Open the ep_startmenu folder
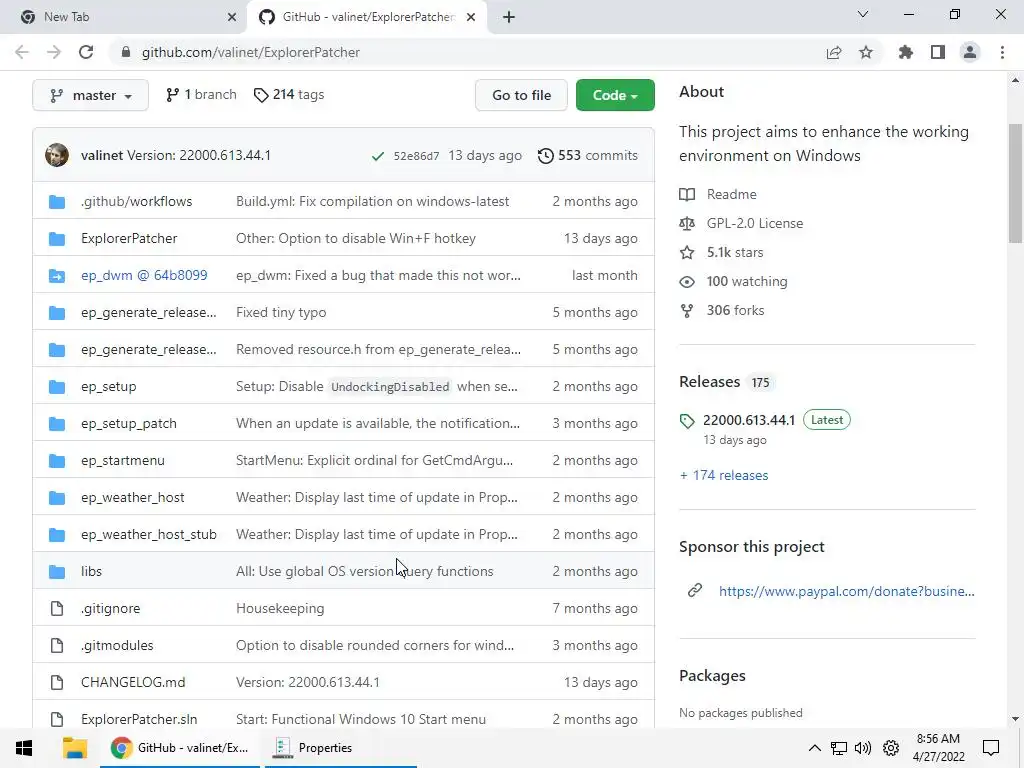 coord(123,460)
